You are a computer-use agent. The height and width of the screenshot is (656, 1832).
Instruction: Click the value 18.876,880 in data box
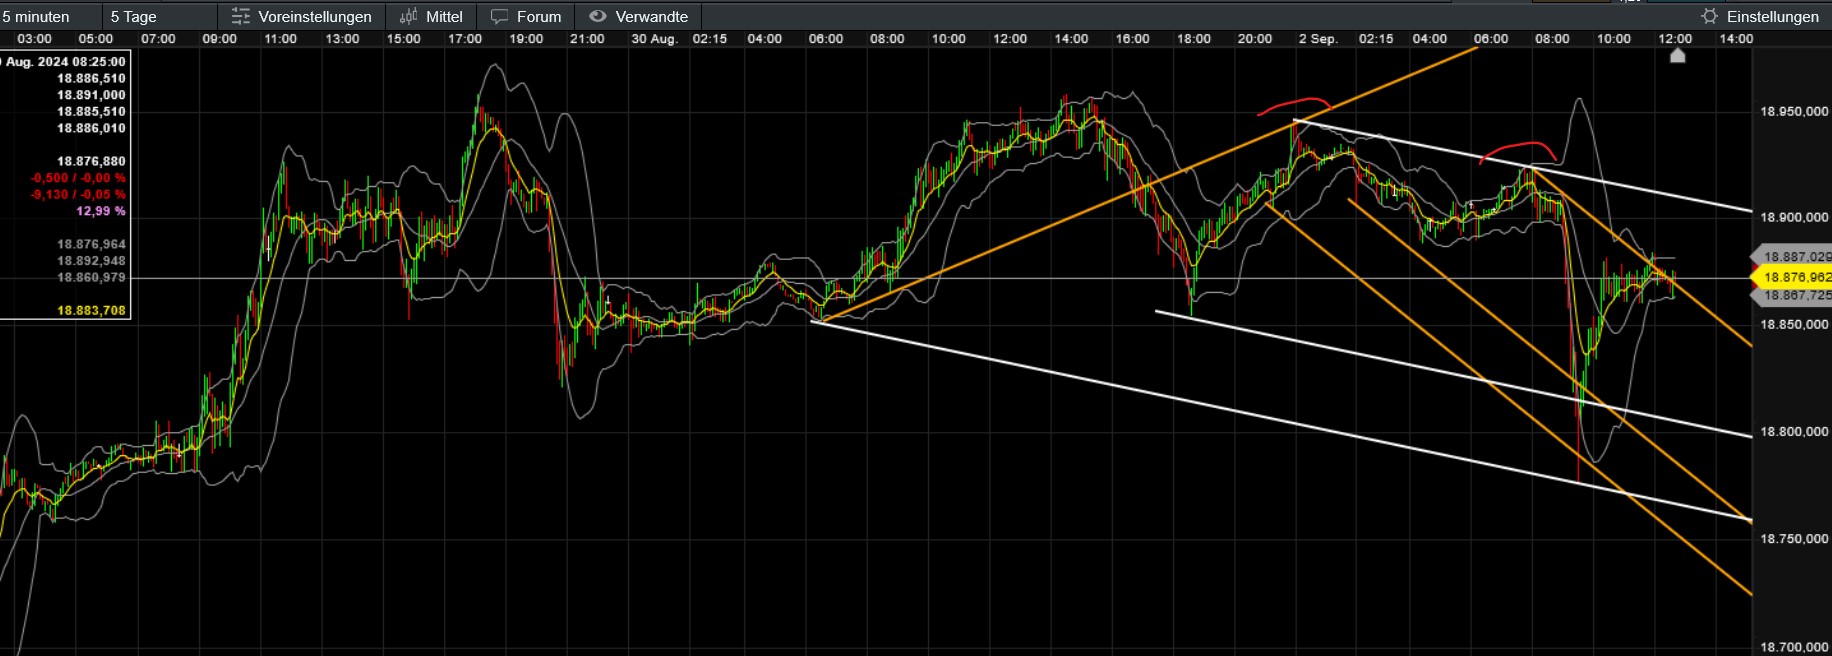pos(91,161)
